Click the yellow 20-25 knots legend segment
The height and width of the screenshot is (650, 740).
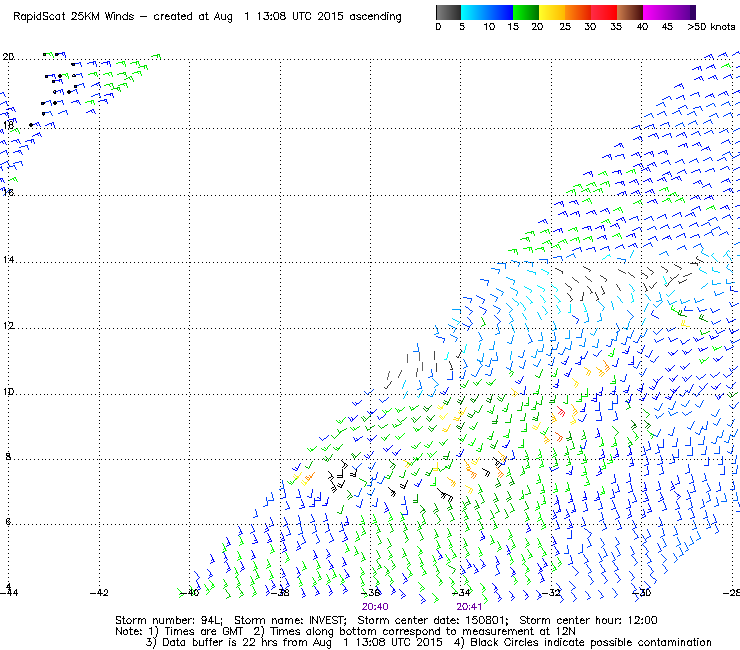pyautogui.click(x=552, y=12)
